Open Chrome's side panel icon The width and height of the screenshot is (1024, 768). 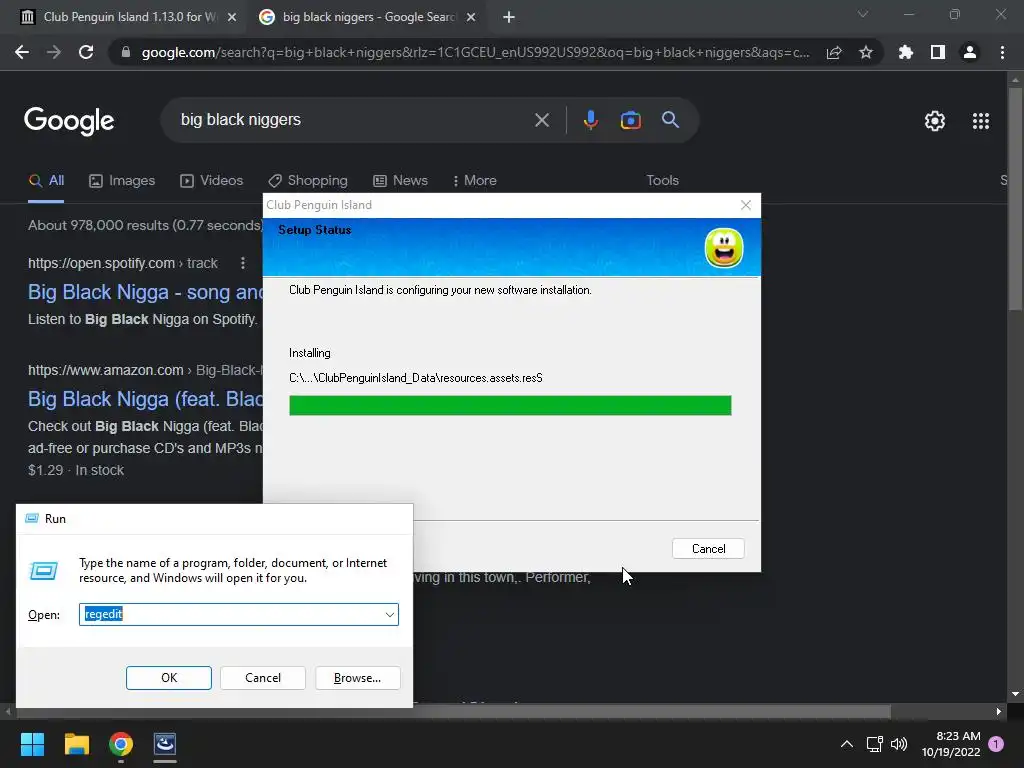tap(938, 52)
